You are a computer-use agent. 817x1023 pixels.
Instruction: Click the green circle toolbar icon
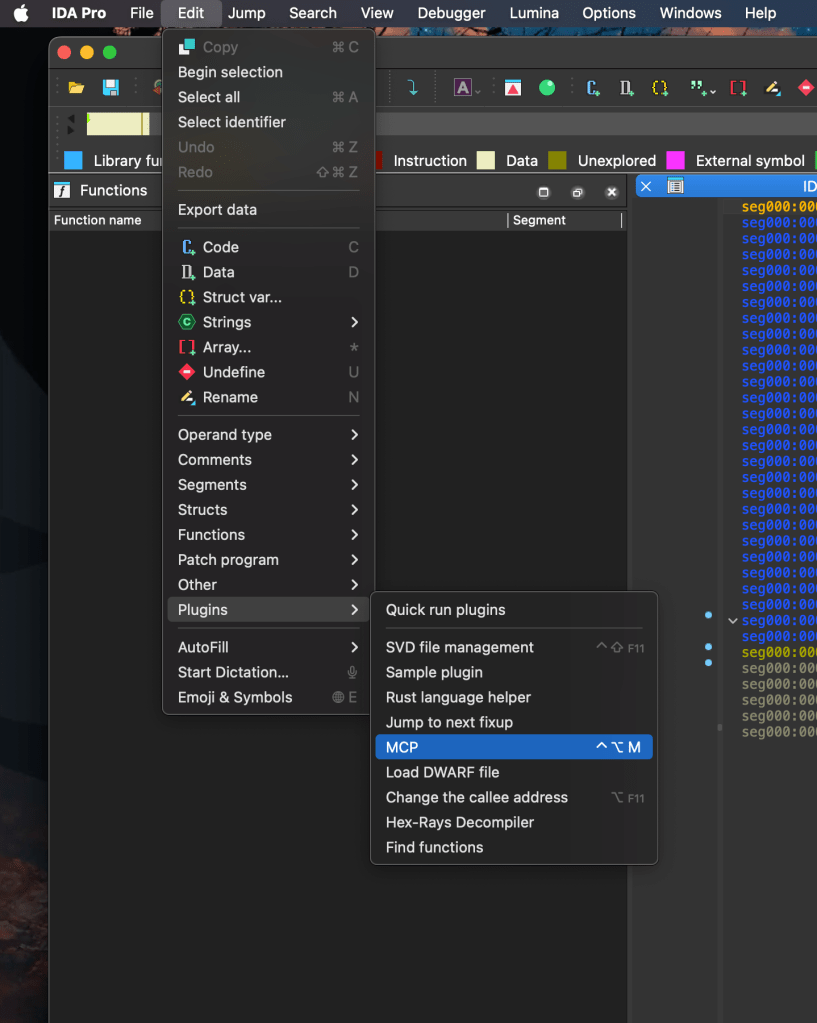[x=547, y=88]
